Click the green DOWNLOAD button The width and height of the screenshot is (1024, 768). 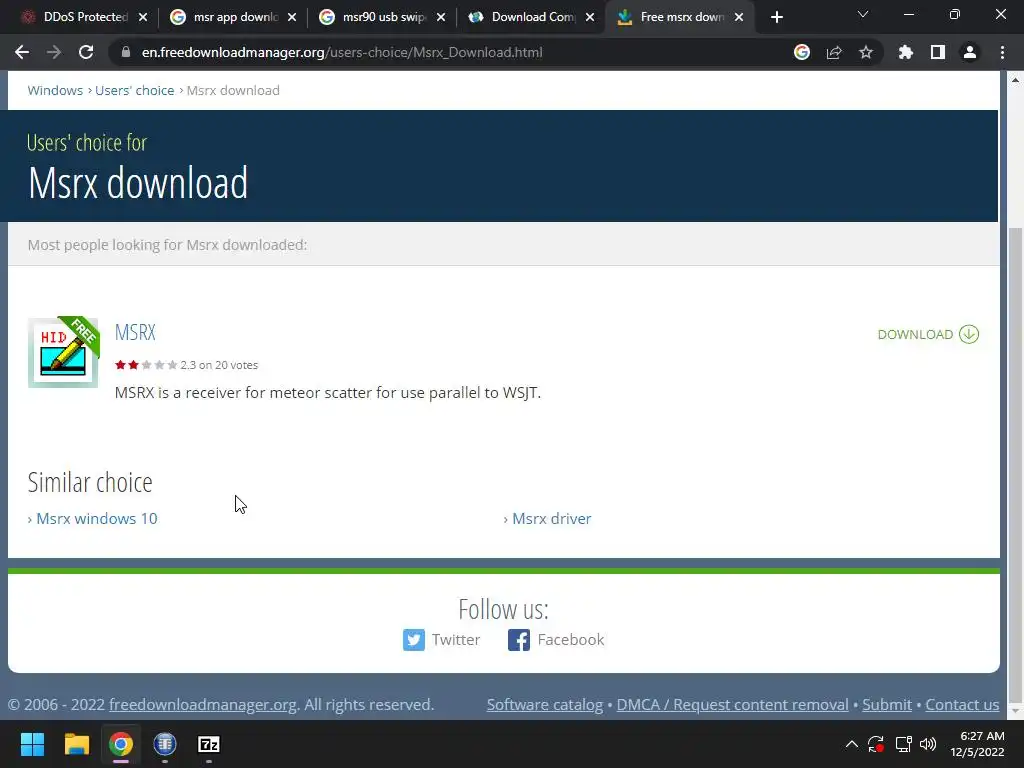pos(928,334)
